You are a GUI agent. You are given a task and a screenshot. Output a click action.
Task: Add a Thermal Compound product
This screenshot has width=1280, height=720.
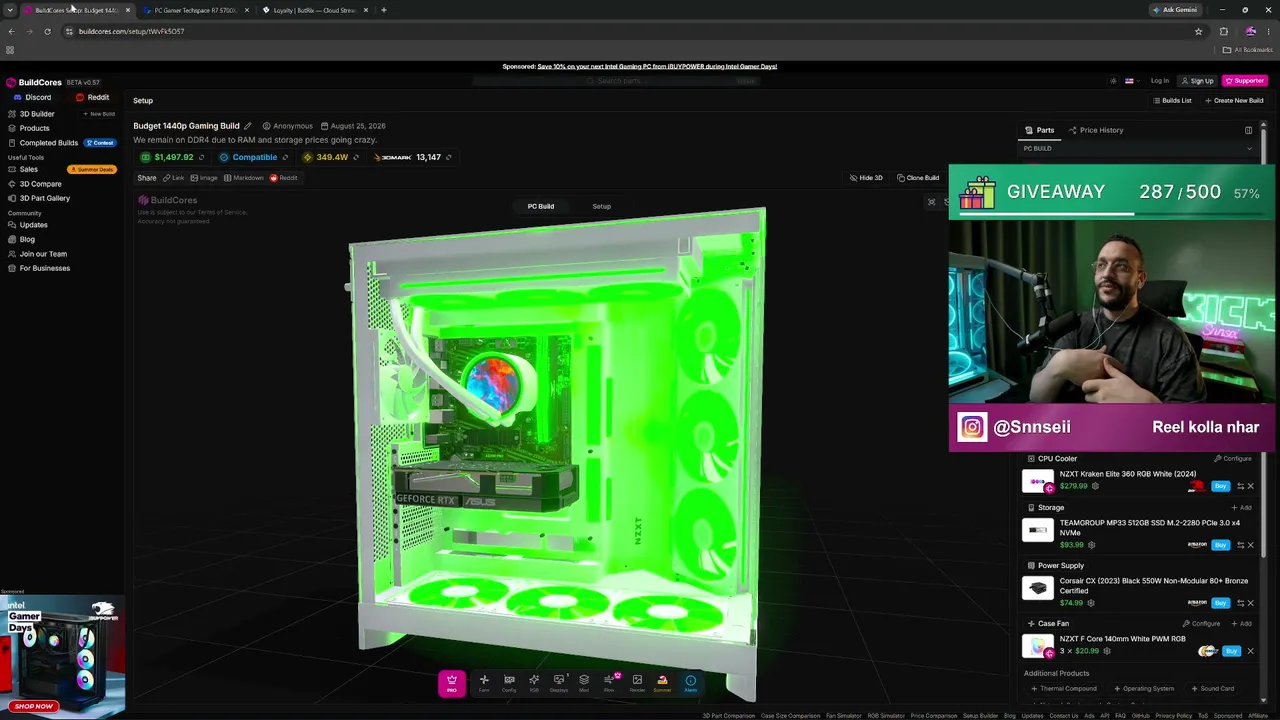pos(1064,689)
